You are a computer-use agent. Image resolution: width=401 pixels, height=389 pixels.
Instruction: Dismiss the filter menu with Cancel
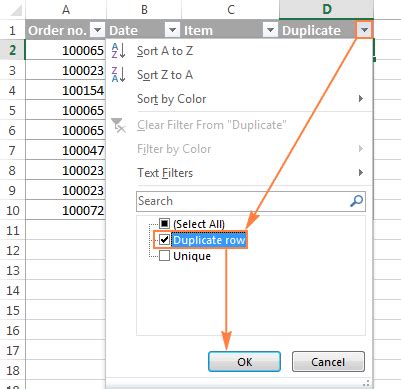(328, 362)
